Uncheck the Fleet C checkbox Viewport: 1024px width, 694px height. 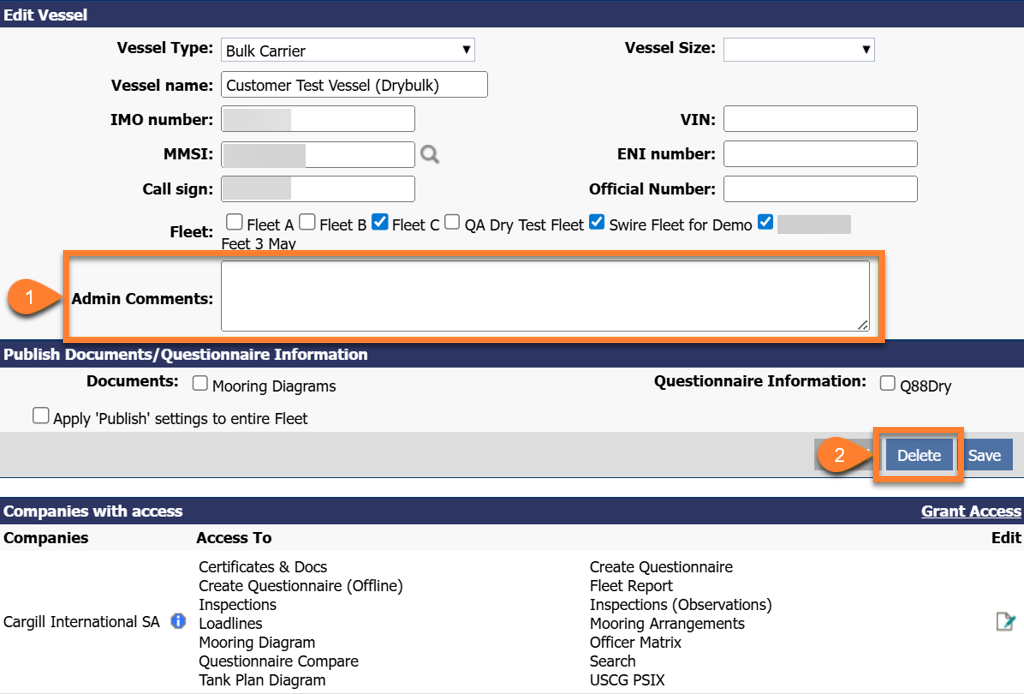[380, 222]
